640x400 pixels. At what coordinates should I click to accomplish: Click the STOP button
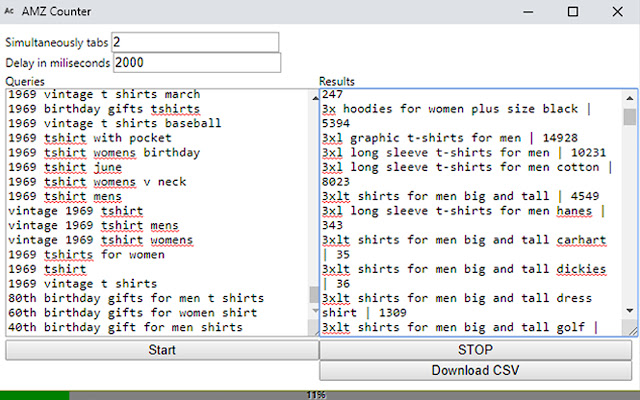click(476, 350)
